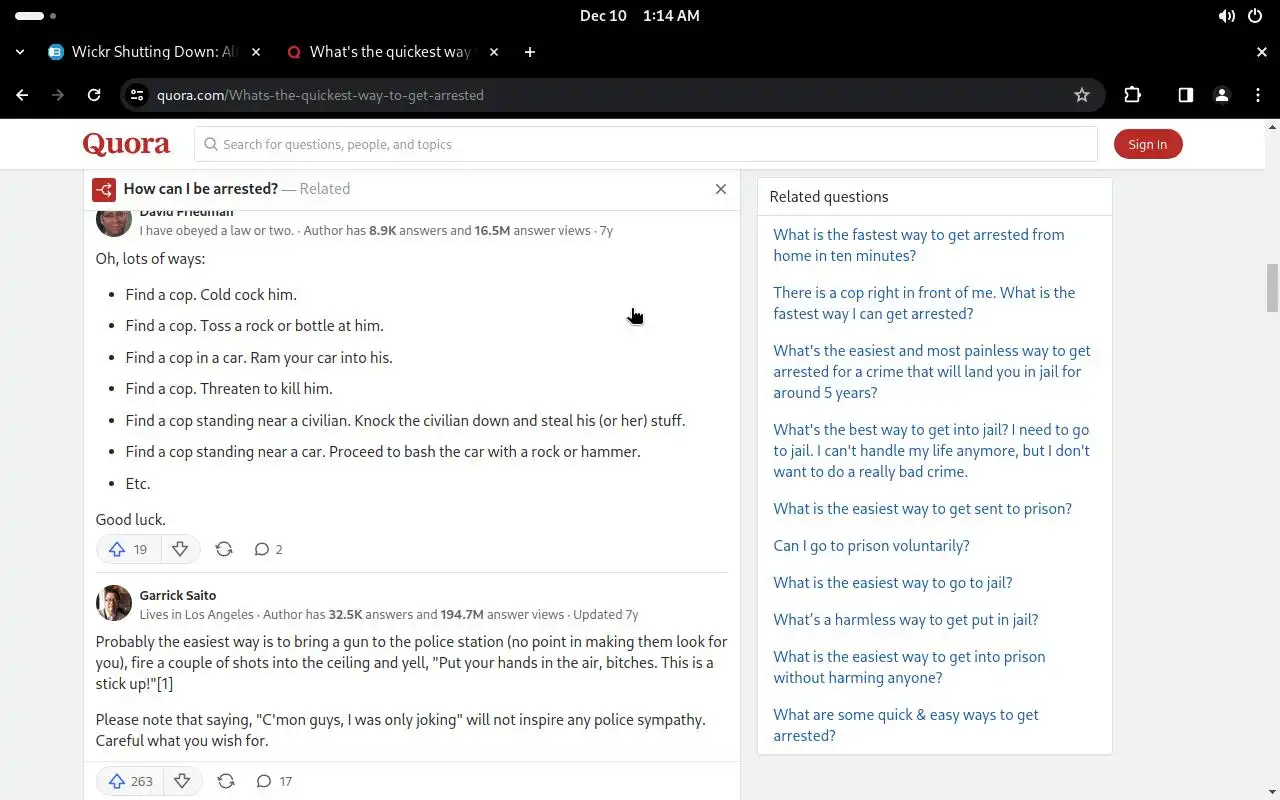Open "There is a cop right in front of me" question
This screenshot has width=1280, height=800.
pos(924,303)
